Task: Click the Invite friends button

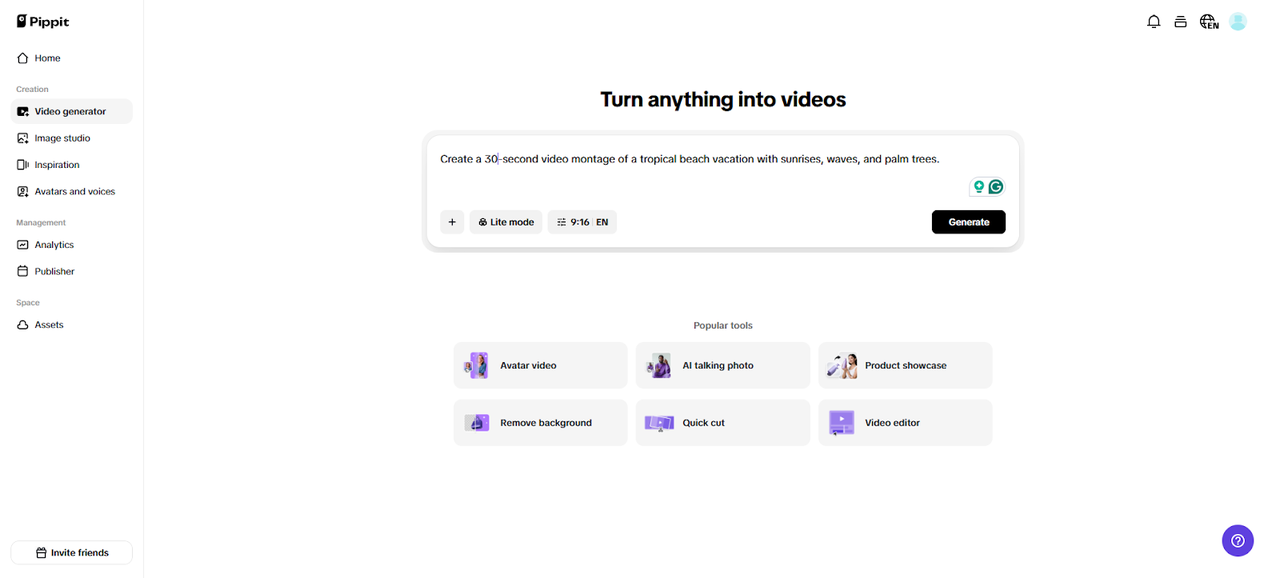Action: 71,552
